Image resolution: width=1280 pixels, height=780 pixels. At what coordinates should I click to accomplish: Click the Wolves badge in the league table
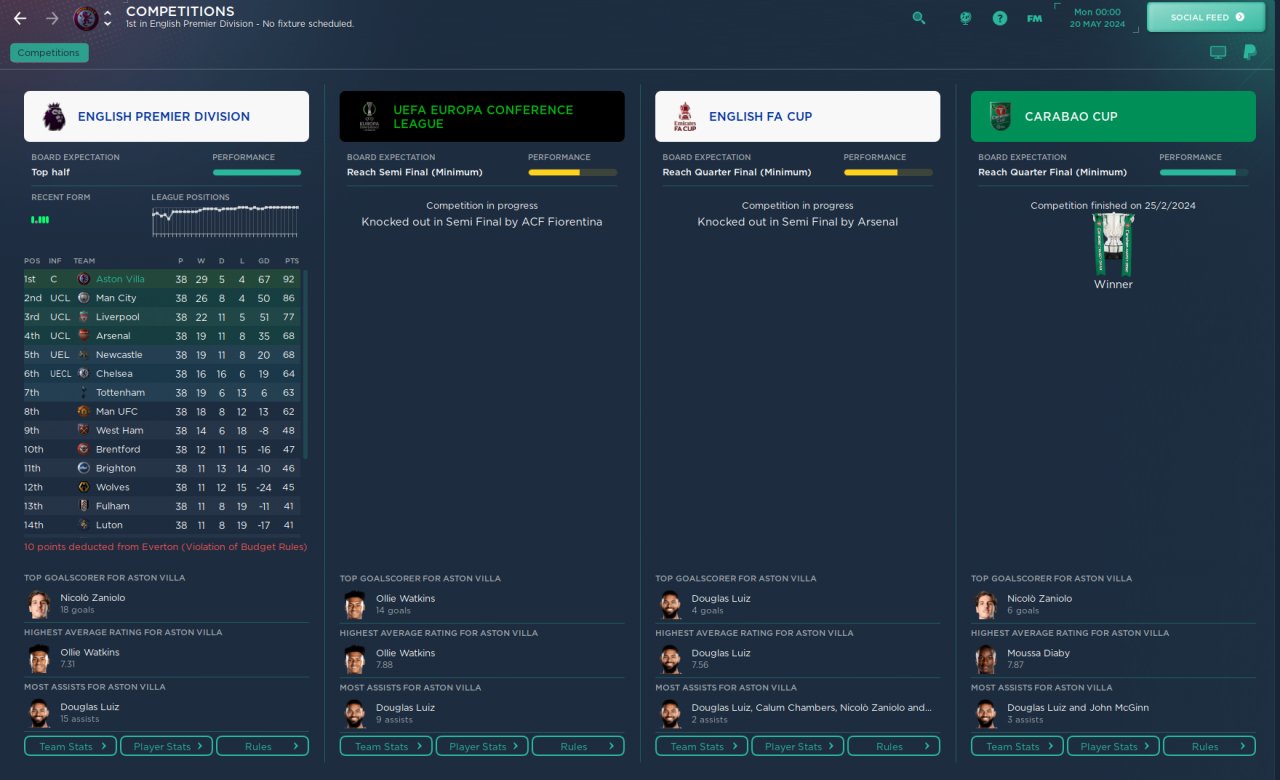tap(84, 487)
